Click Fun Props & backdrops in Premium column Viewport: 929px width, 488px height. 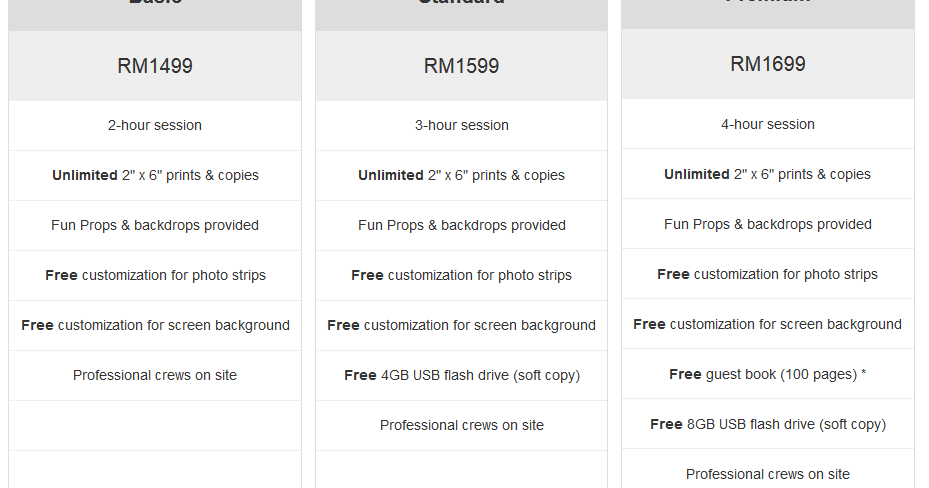767,224
